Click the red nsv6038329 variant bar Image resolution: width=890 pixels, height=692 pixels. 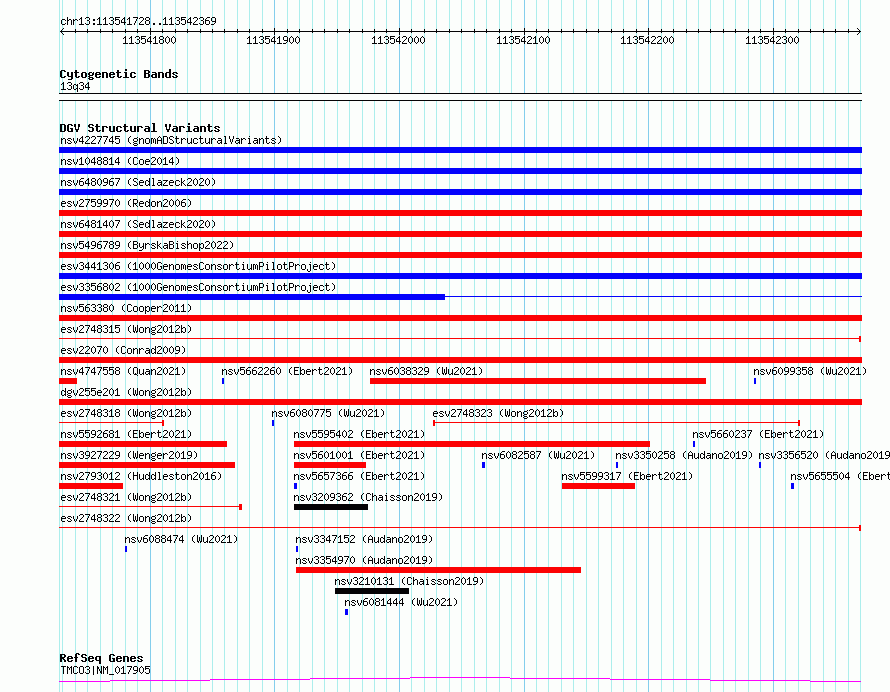pyautogui.click(x=538, y=381)
